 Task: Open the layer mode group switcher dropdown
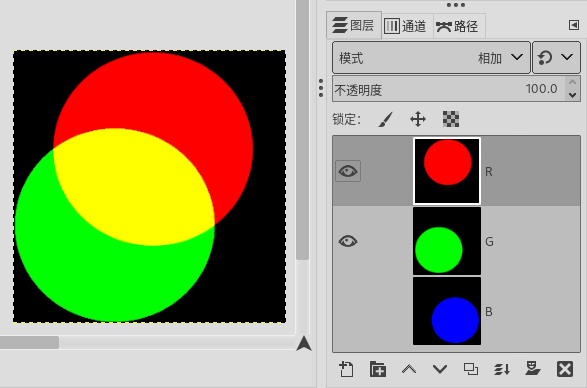tap(556, 58)
